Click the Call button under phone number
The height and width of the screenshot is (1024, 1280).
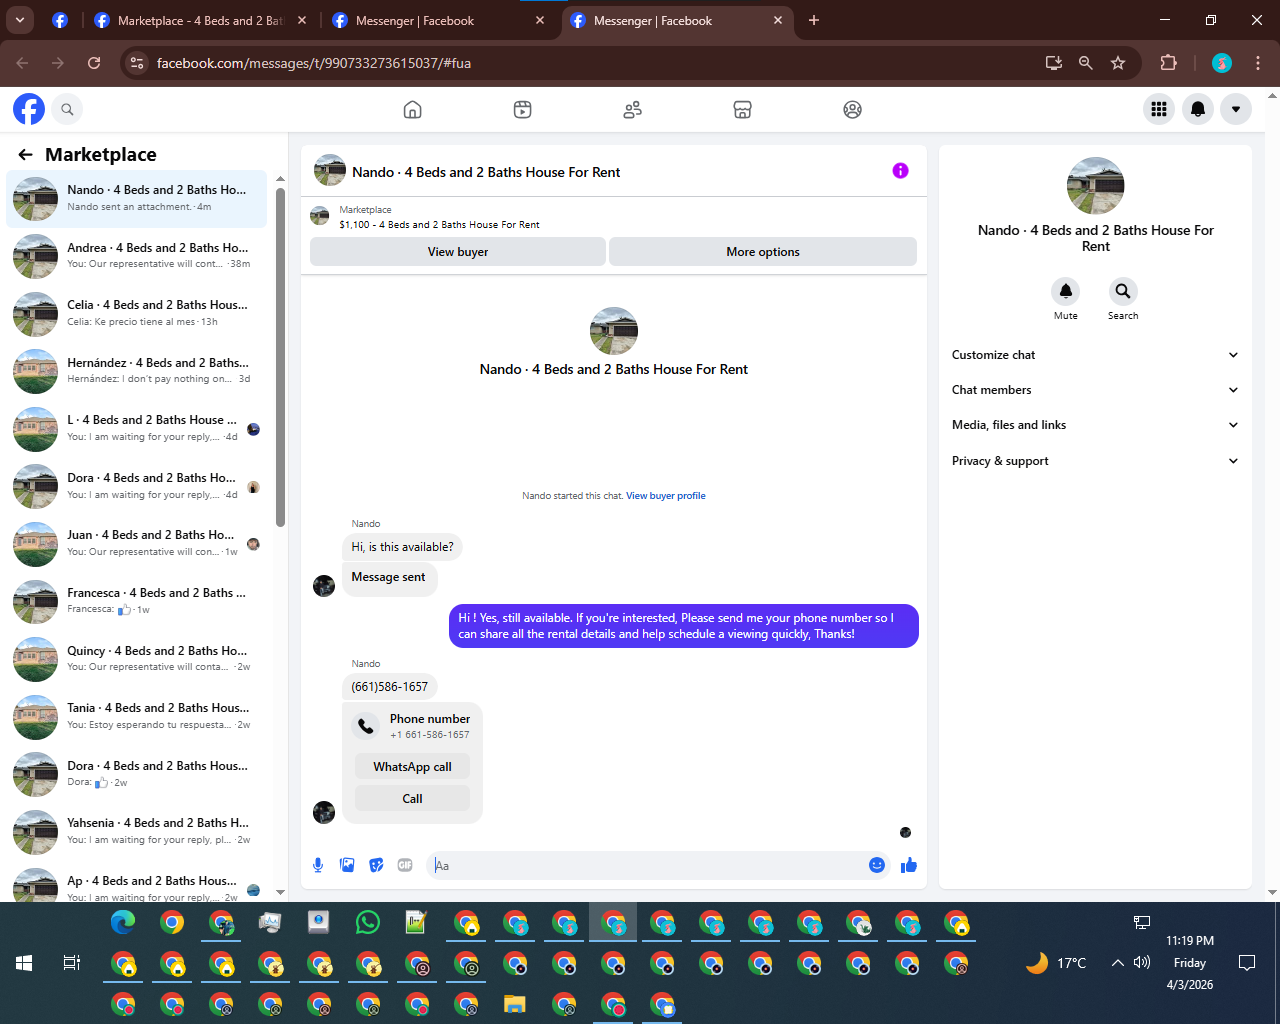(x=412, y=799)
